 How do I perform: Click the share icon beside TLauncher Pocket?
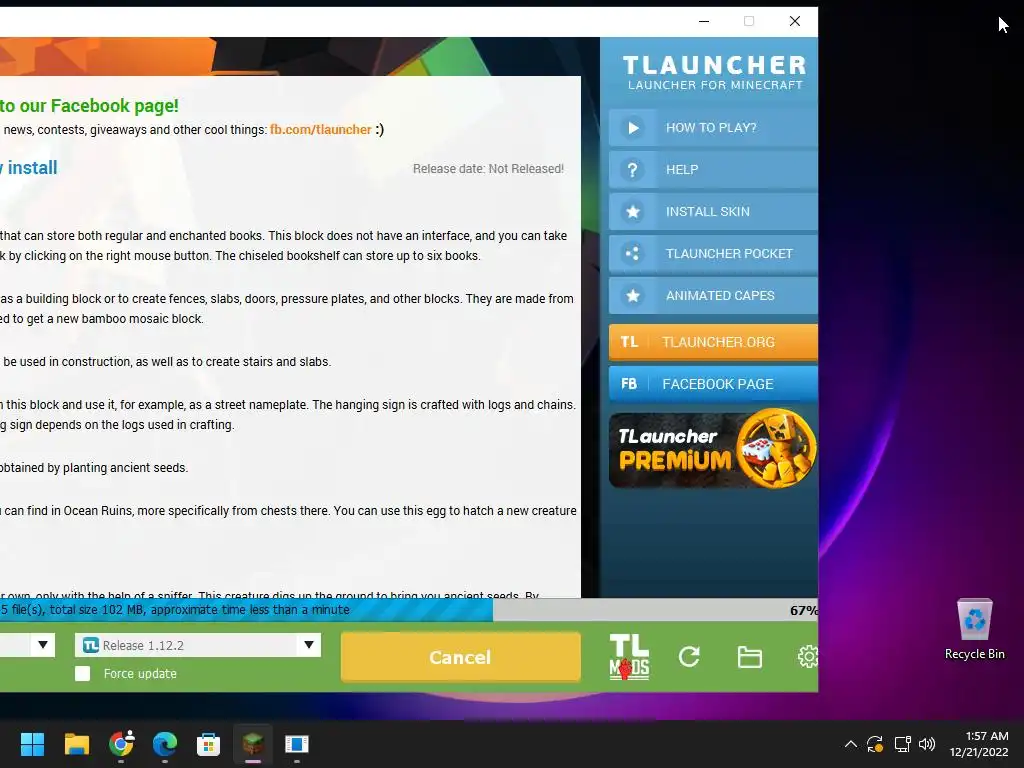pos(632,253)
